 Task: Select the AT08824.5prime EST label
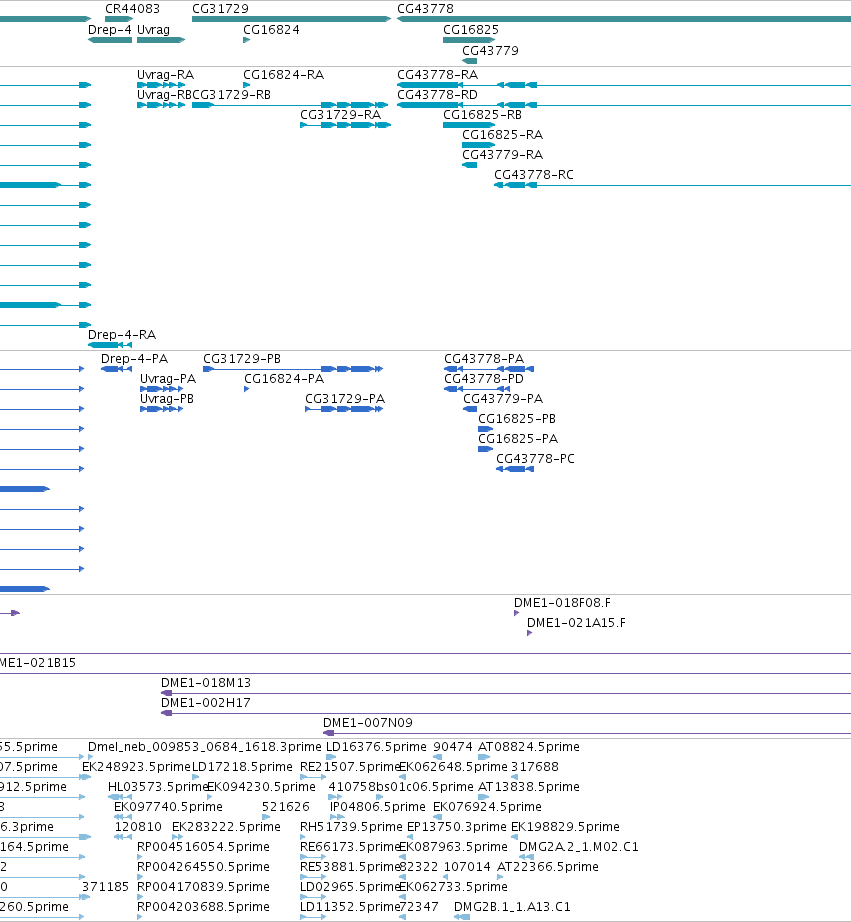click(529, 747)
